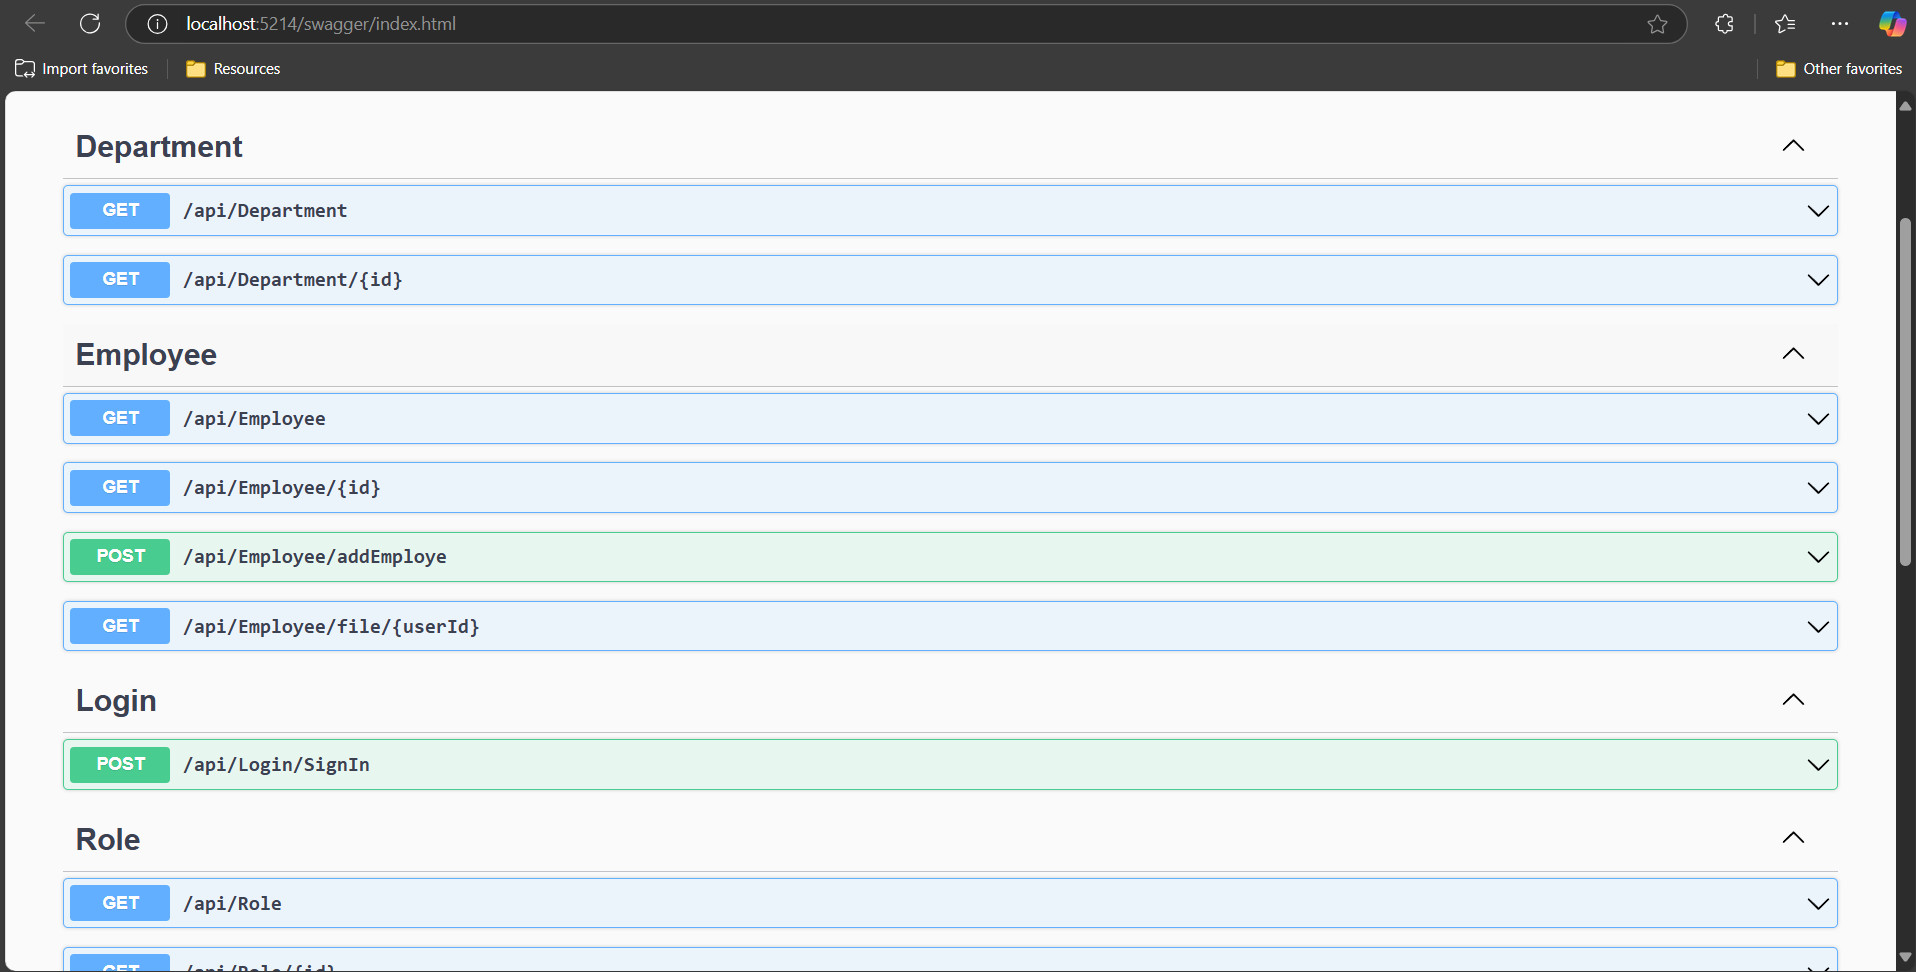Click the scrollbar up arrow

(x=1905, y=105)
